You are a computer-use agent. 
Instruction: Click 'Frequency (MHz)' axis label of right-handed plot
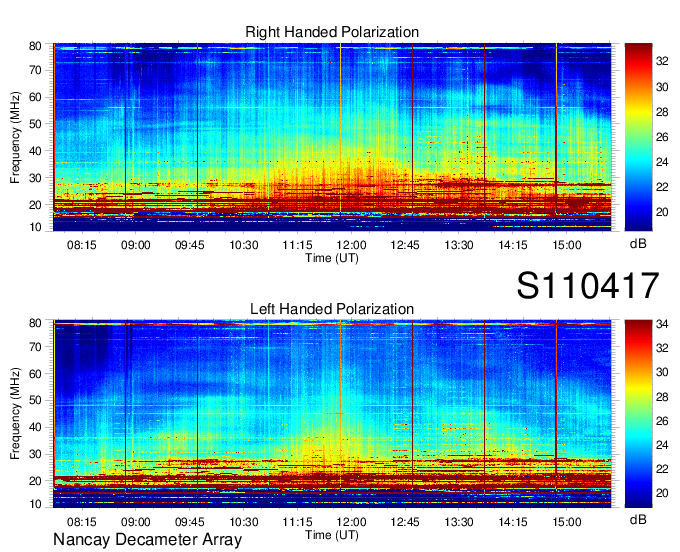(x=15, y=137)
